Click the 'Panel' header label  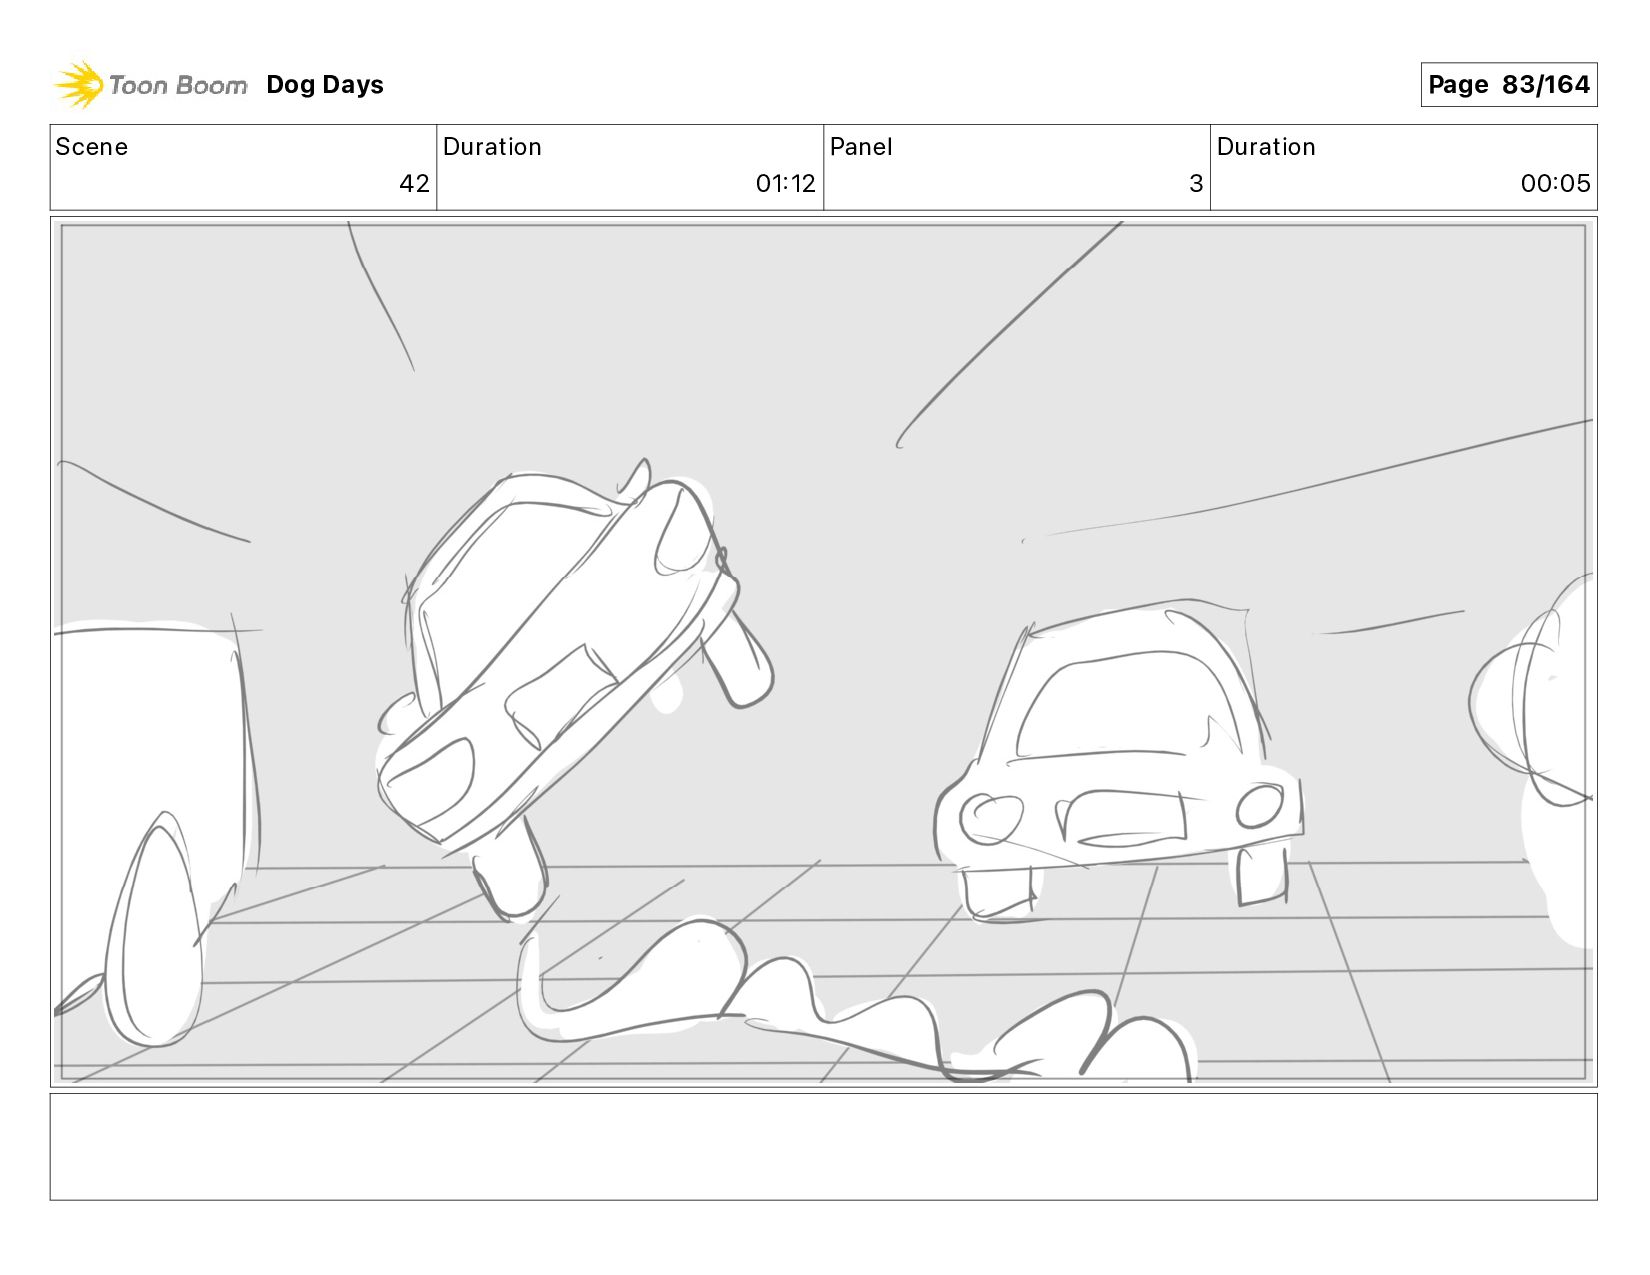point(861,147)
